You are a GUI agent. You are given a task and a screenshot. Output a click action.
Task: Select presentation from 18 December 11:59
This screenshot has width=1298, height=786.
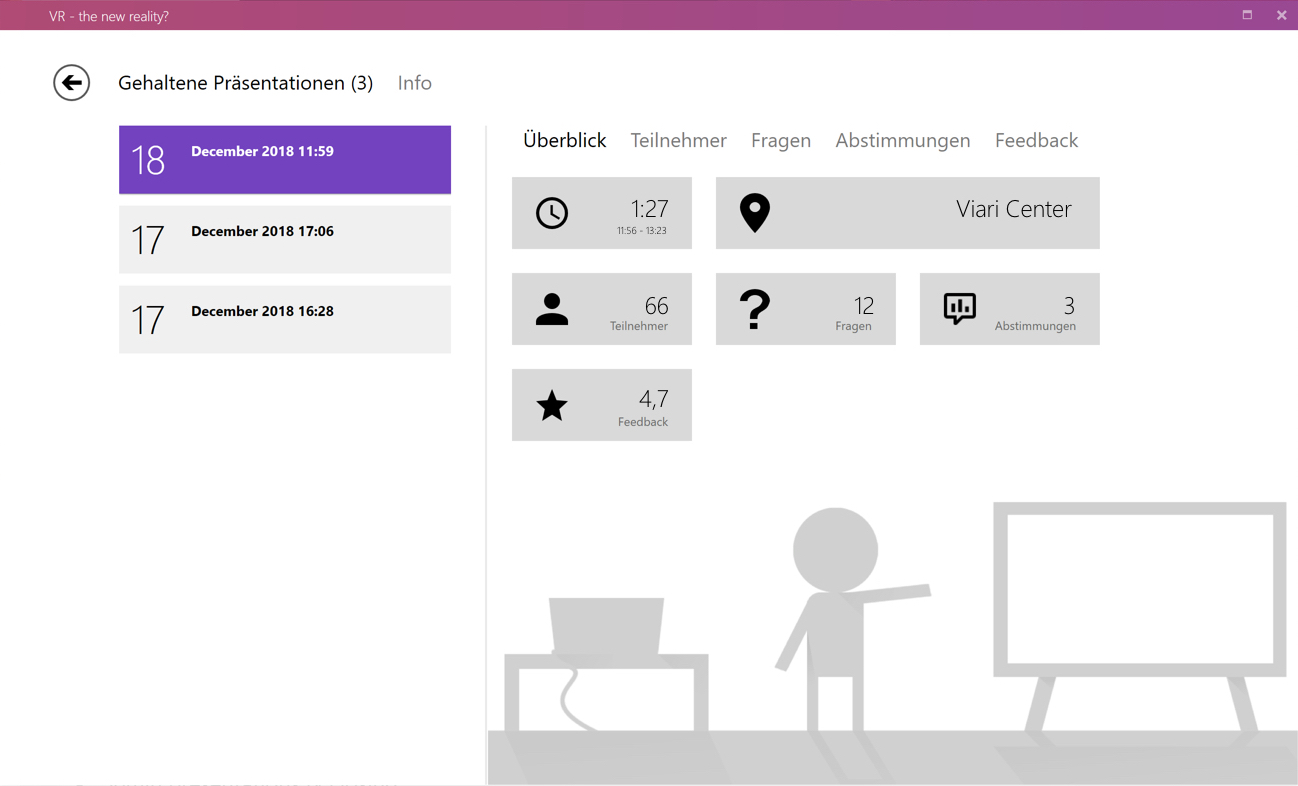coord(284,160)
